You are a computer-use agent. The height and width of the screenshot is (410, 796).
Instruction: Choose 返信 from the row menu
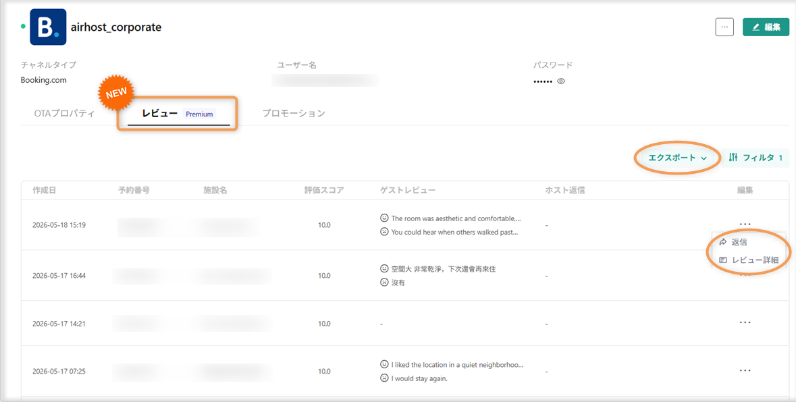point(734,243)
